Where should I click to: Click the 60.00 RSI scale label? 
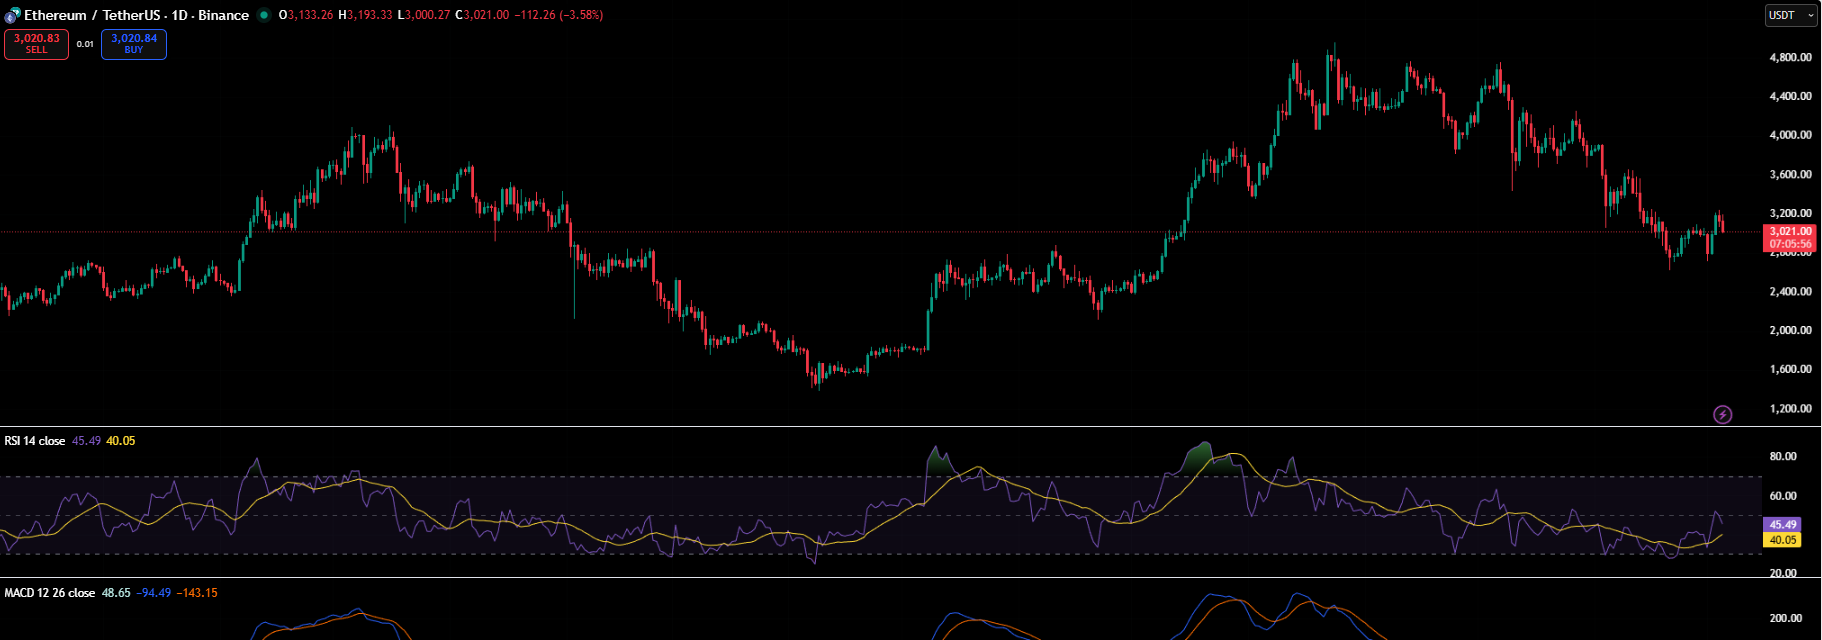tap(1783, 495)
